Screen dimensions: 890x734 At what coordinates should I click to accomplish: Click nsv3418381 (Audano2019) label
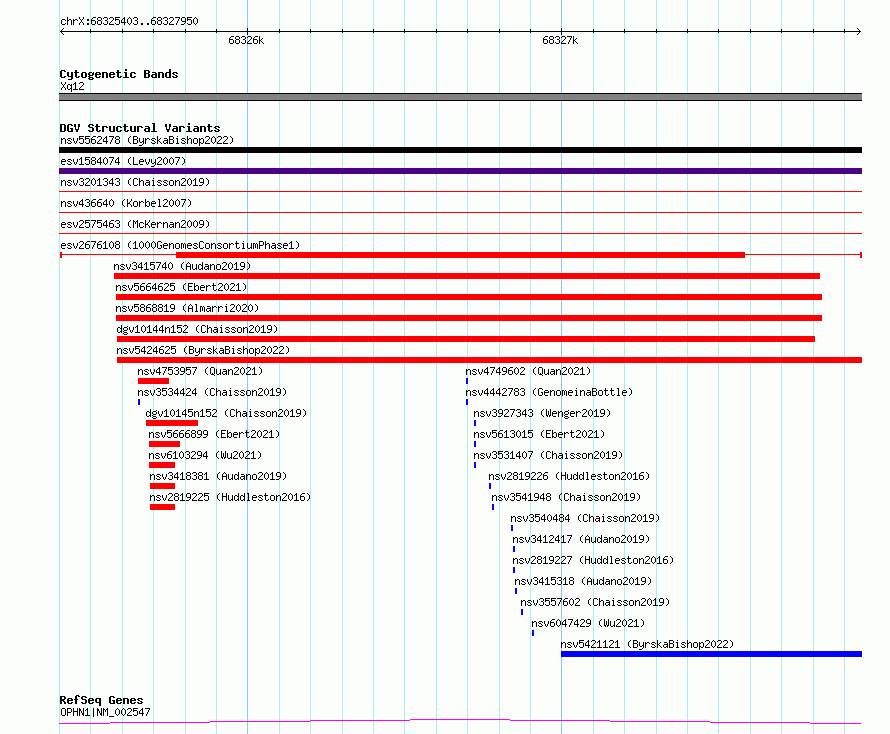(219, 476)
